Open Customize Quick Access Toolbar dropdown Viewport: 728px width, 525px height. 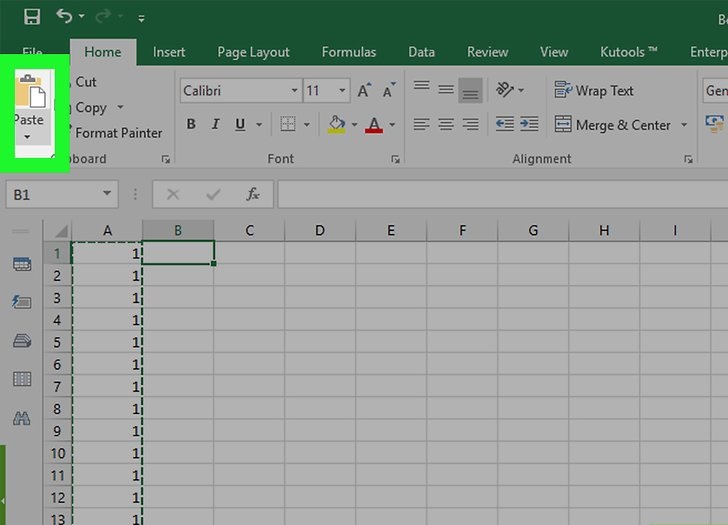coord(141,18)
